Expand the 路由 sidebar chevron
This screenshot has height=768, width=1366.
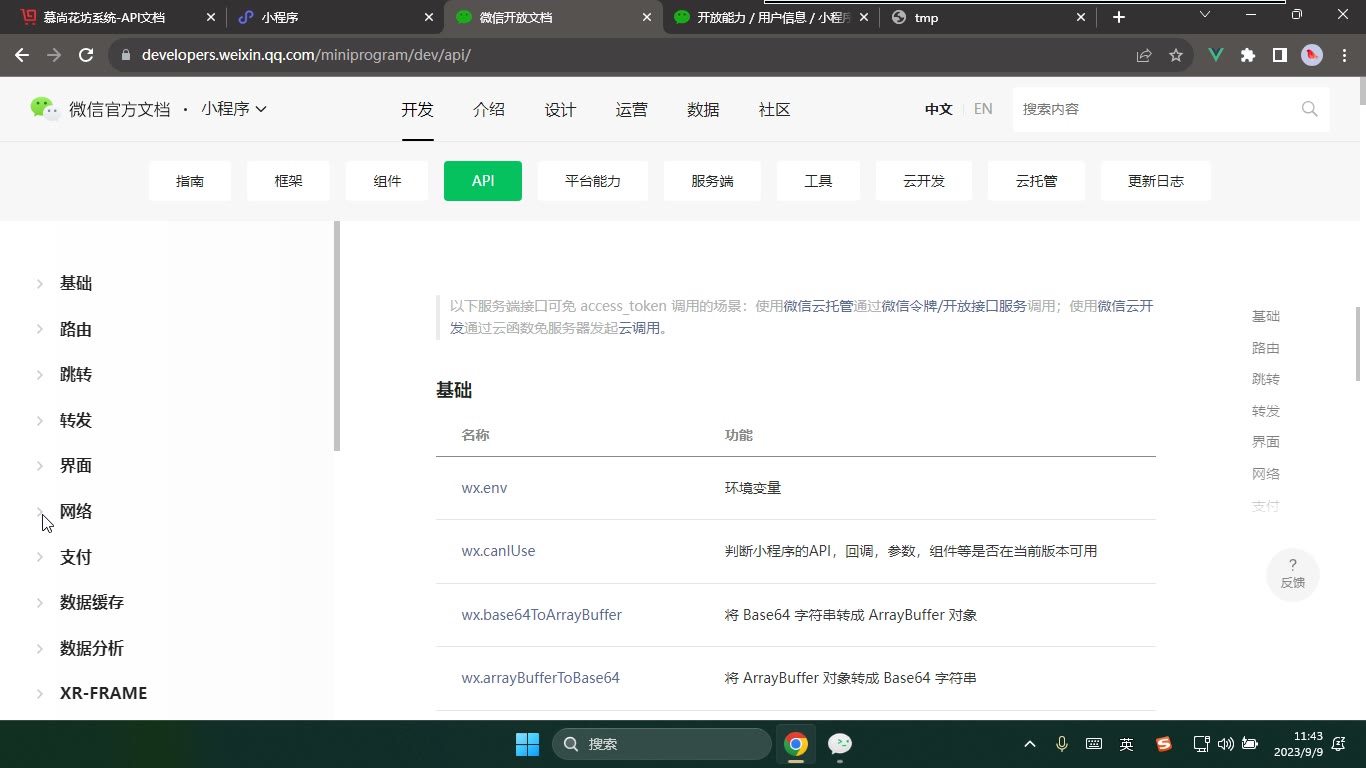coord(40,329)
